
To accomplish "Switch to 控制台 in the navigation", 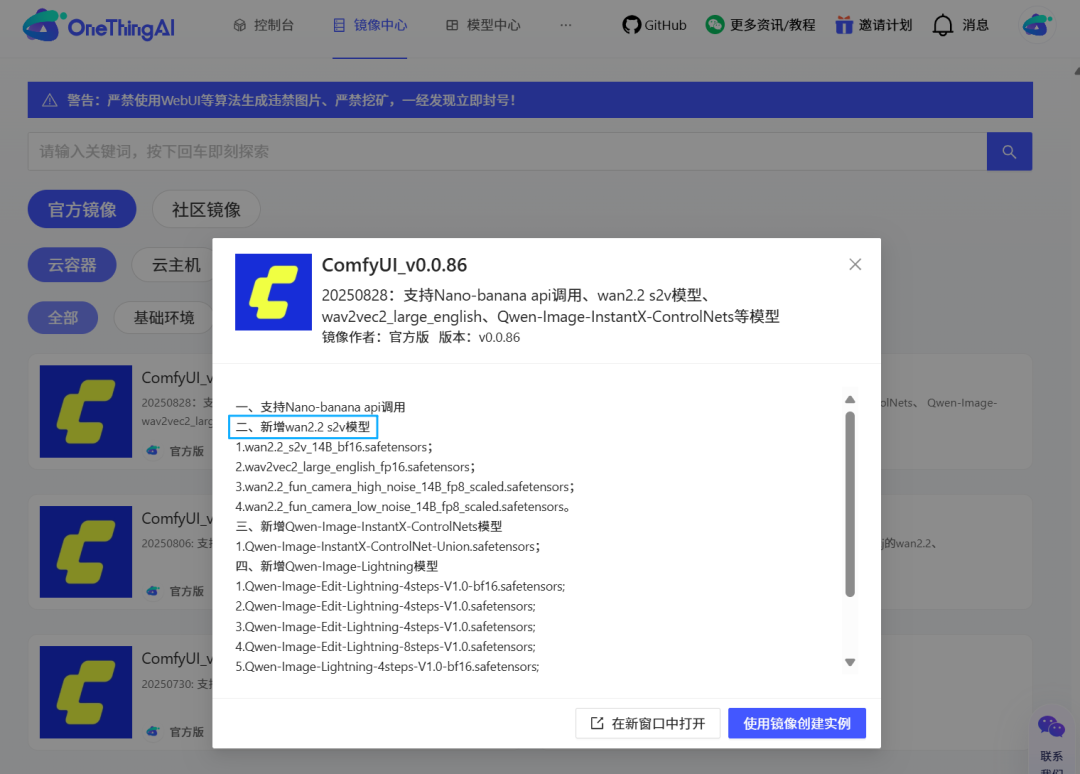I will point(265,25).
